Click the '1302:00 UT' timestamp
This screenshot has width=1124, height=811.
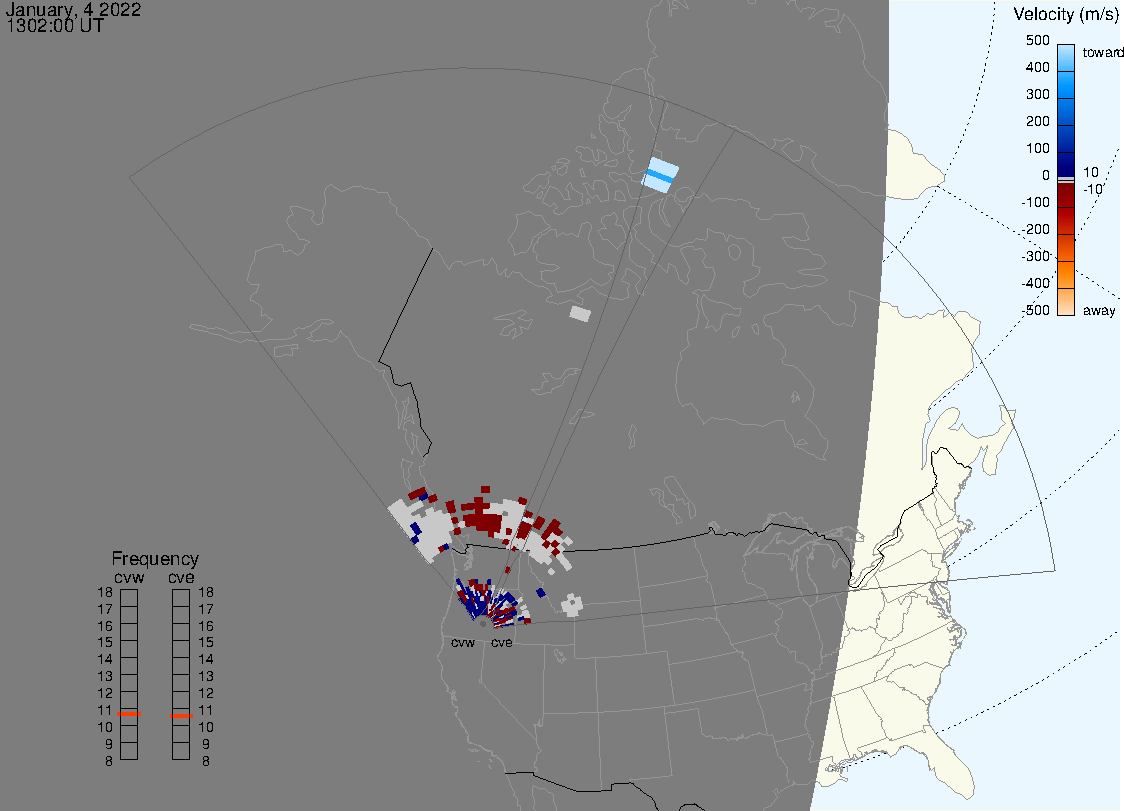point(55,26)
